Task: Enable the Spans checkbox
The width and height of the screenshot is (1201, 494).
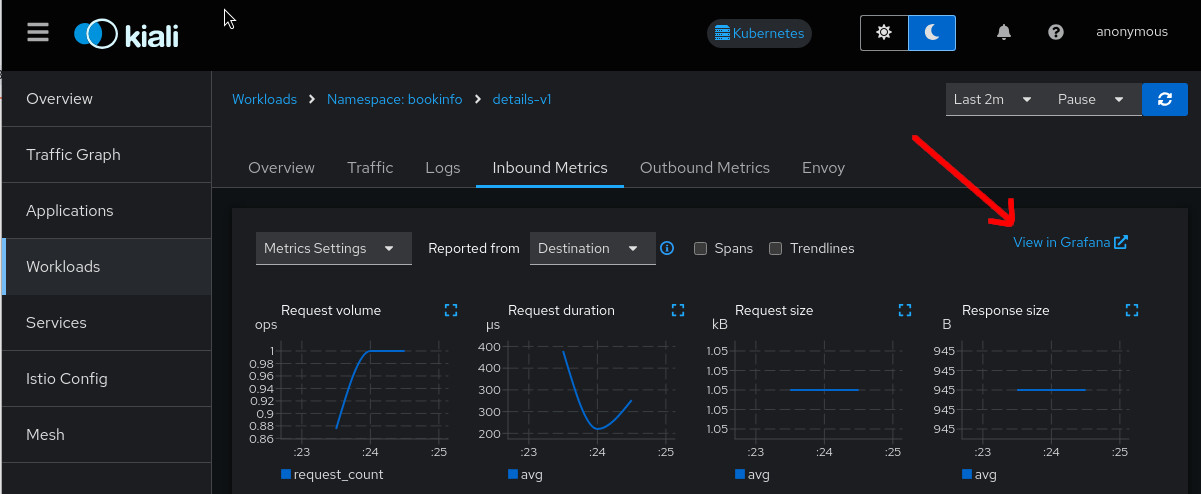Action: (701, 248)
